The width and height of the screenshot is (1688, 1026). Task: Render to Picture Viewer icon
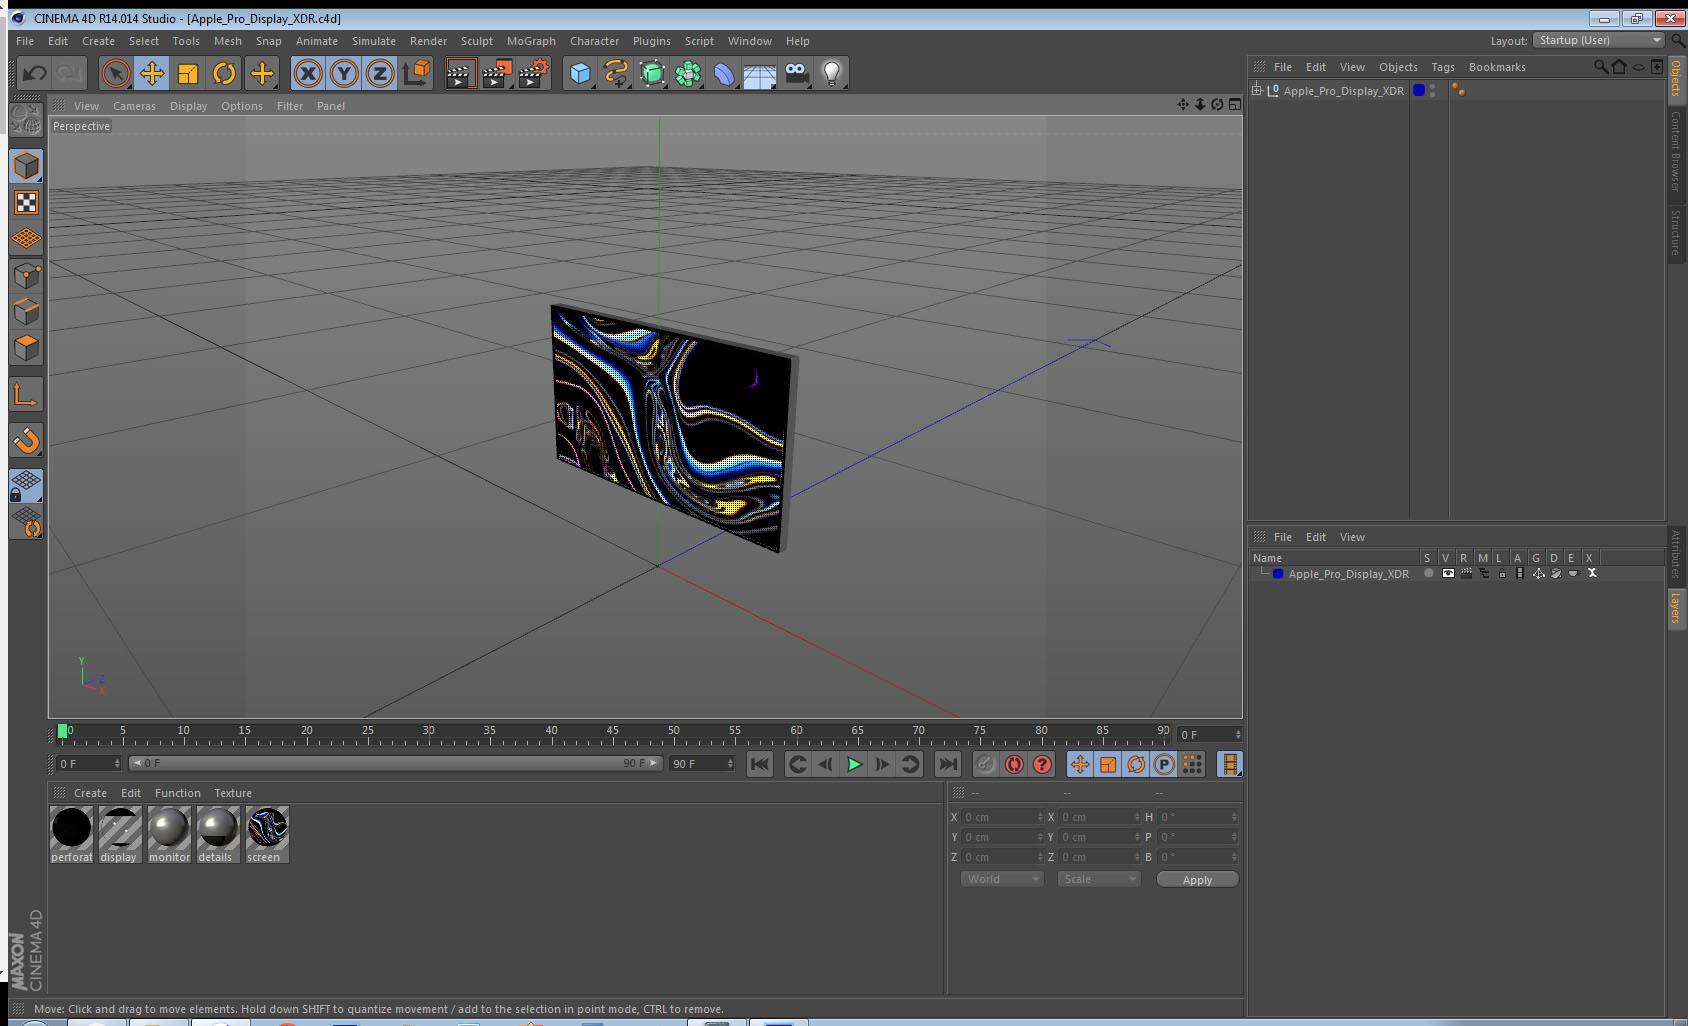(497, 73)
